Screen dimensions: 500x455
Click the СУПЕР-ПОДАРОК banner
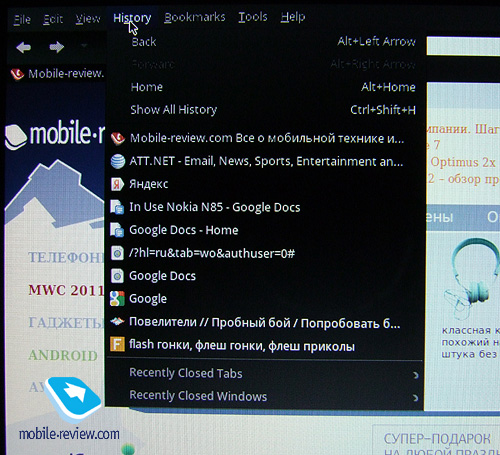[437, 441]
